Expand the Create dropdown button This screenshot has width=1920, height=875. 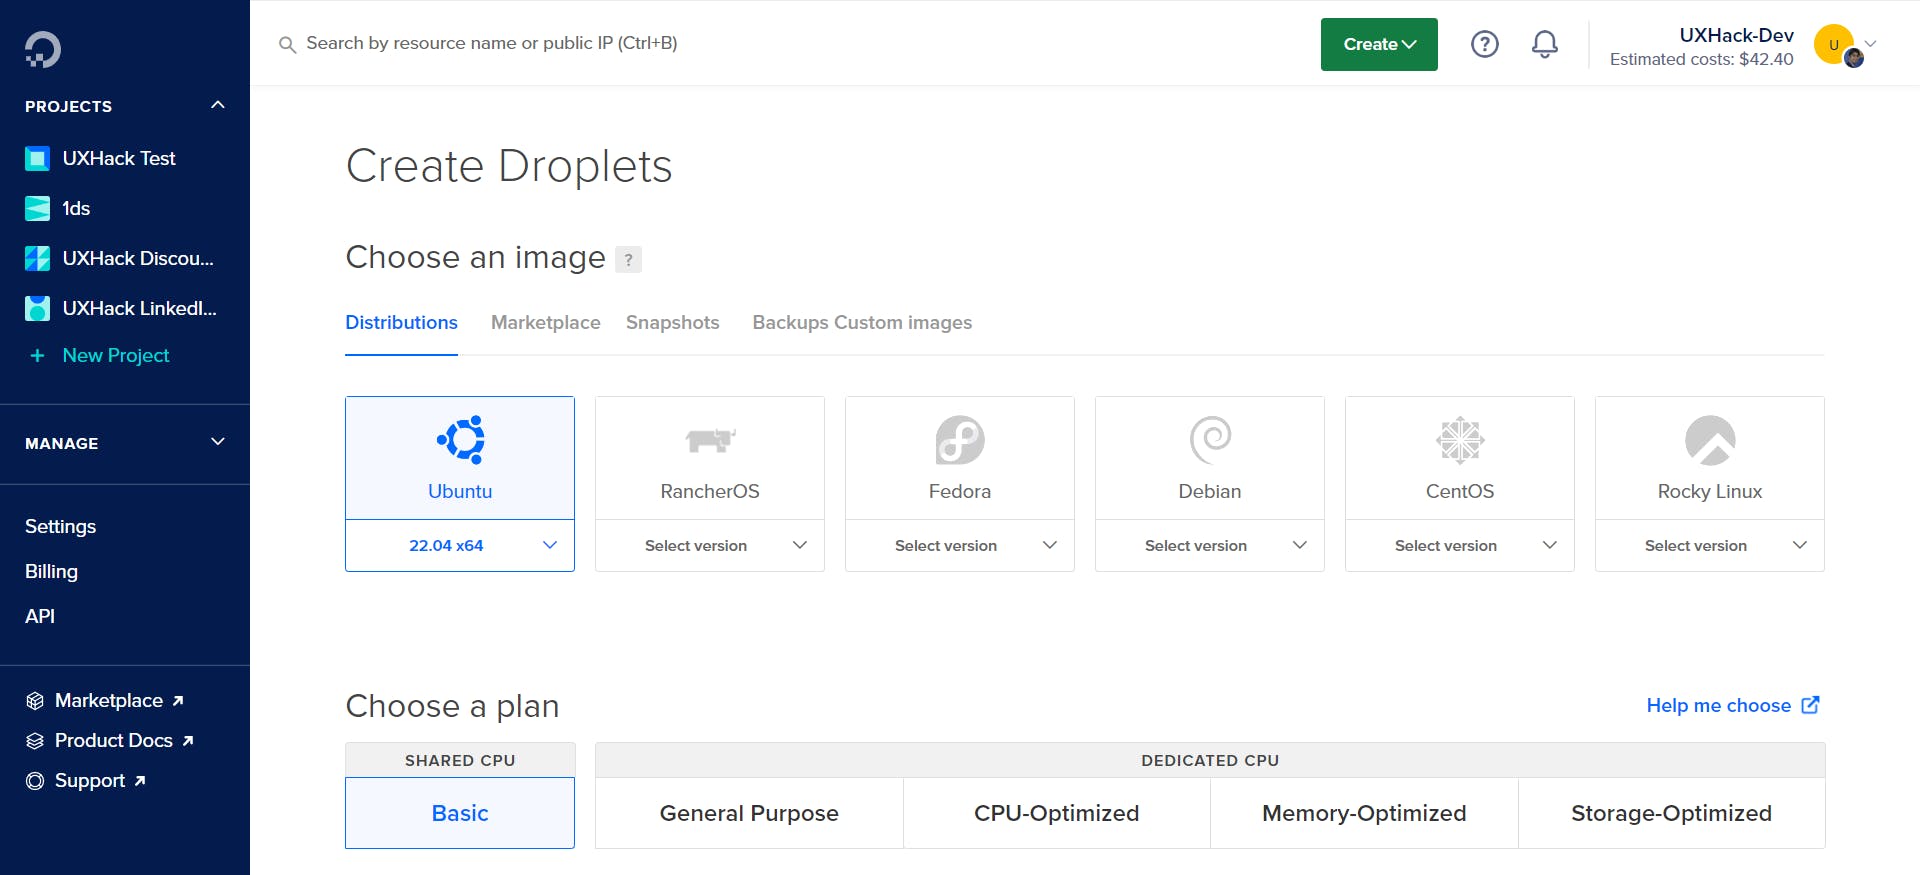pos(1379,44)
